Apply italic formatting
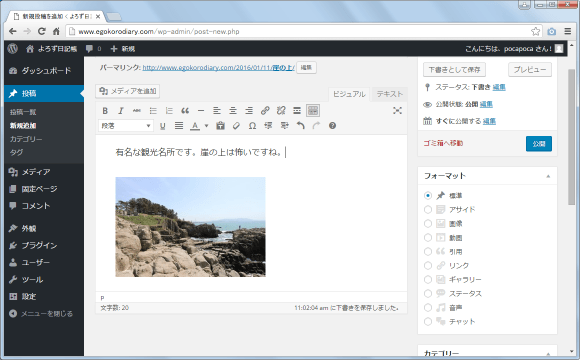This screenshot has height=360, width=580. click(x=121, y=111)
